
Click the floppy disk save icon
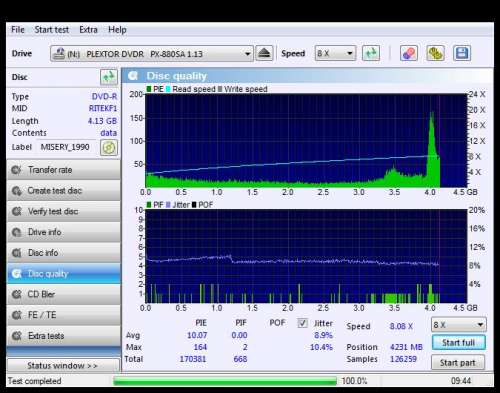coord(462,53)
